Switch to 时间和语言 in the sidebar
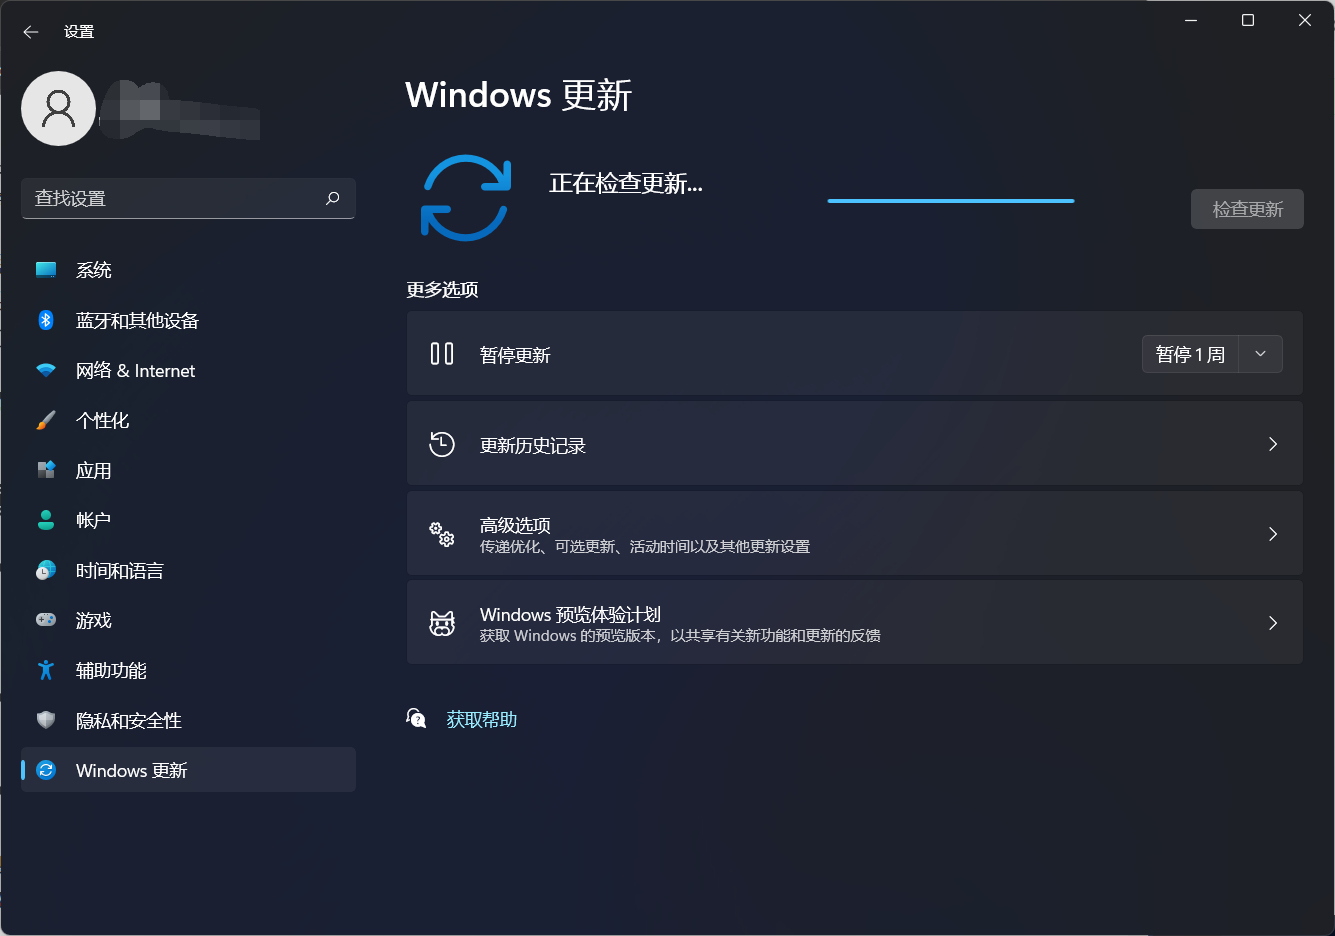Image resolution: width=1335 pixels, height=936 pixels. [x=188, y=570]
